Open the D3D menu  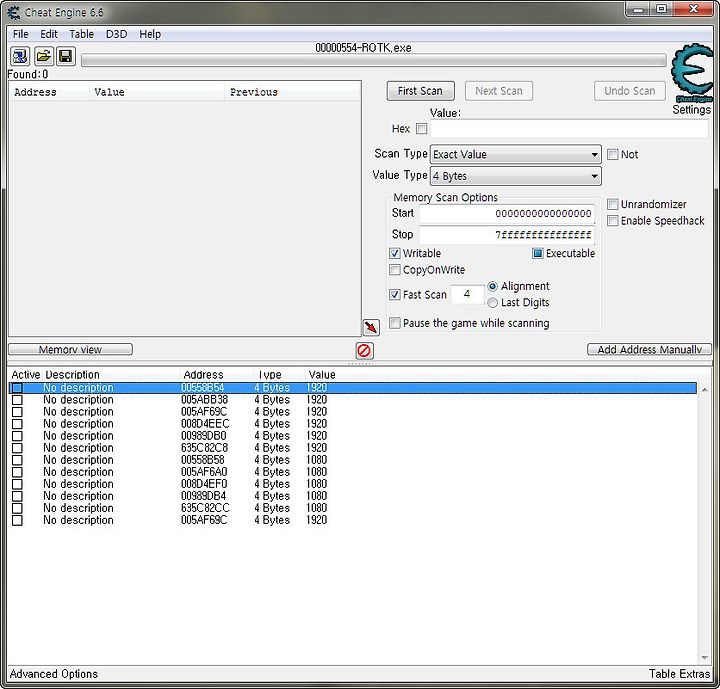pyautogui.click(x=117, y=34)
